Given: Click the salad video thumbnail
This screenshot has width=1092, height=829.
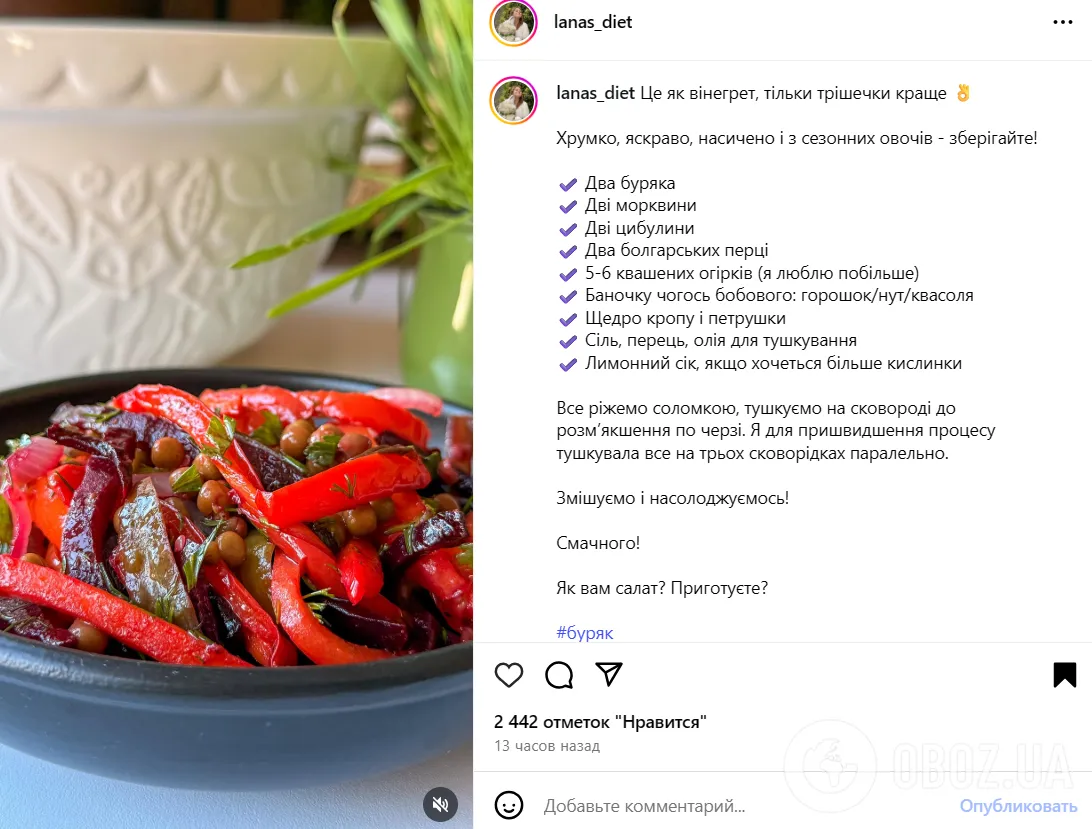Looking at the screenshot, I should (237, 414).
